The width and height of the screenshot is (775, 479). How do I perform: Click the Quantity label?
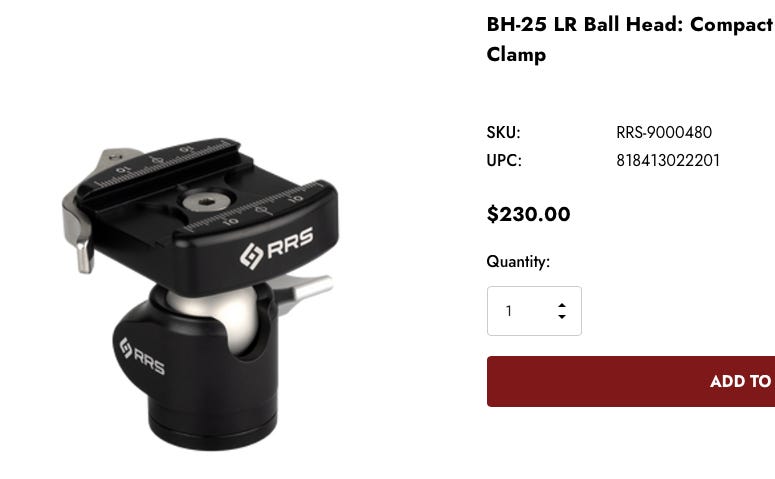[x=518, y=261]
